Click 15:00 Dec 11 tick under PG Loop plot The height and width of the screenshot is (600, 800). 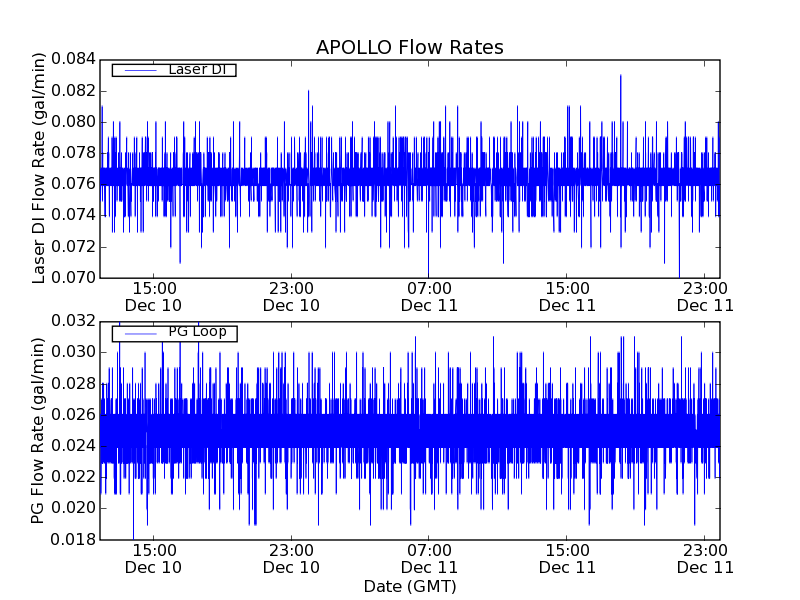pyautogui.click(x=567, y=559)
